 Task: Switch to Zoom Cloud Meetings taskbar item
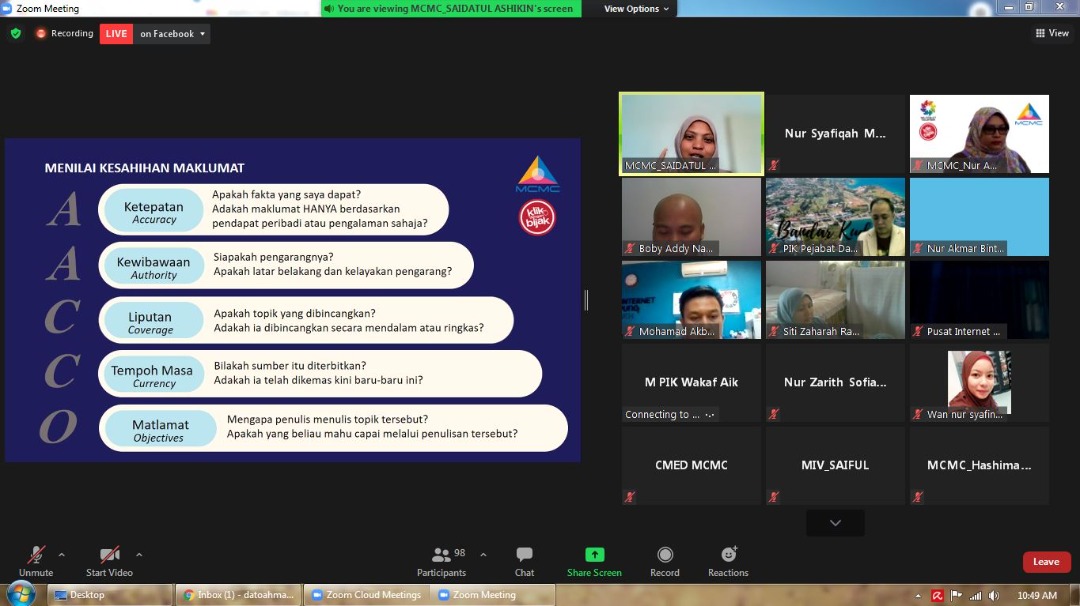366,595
